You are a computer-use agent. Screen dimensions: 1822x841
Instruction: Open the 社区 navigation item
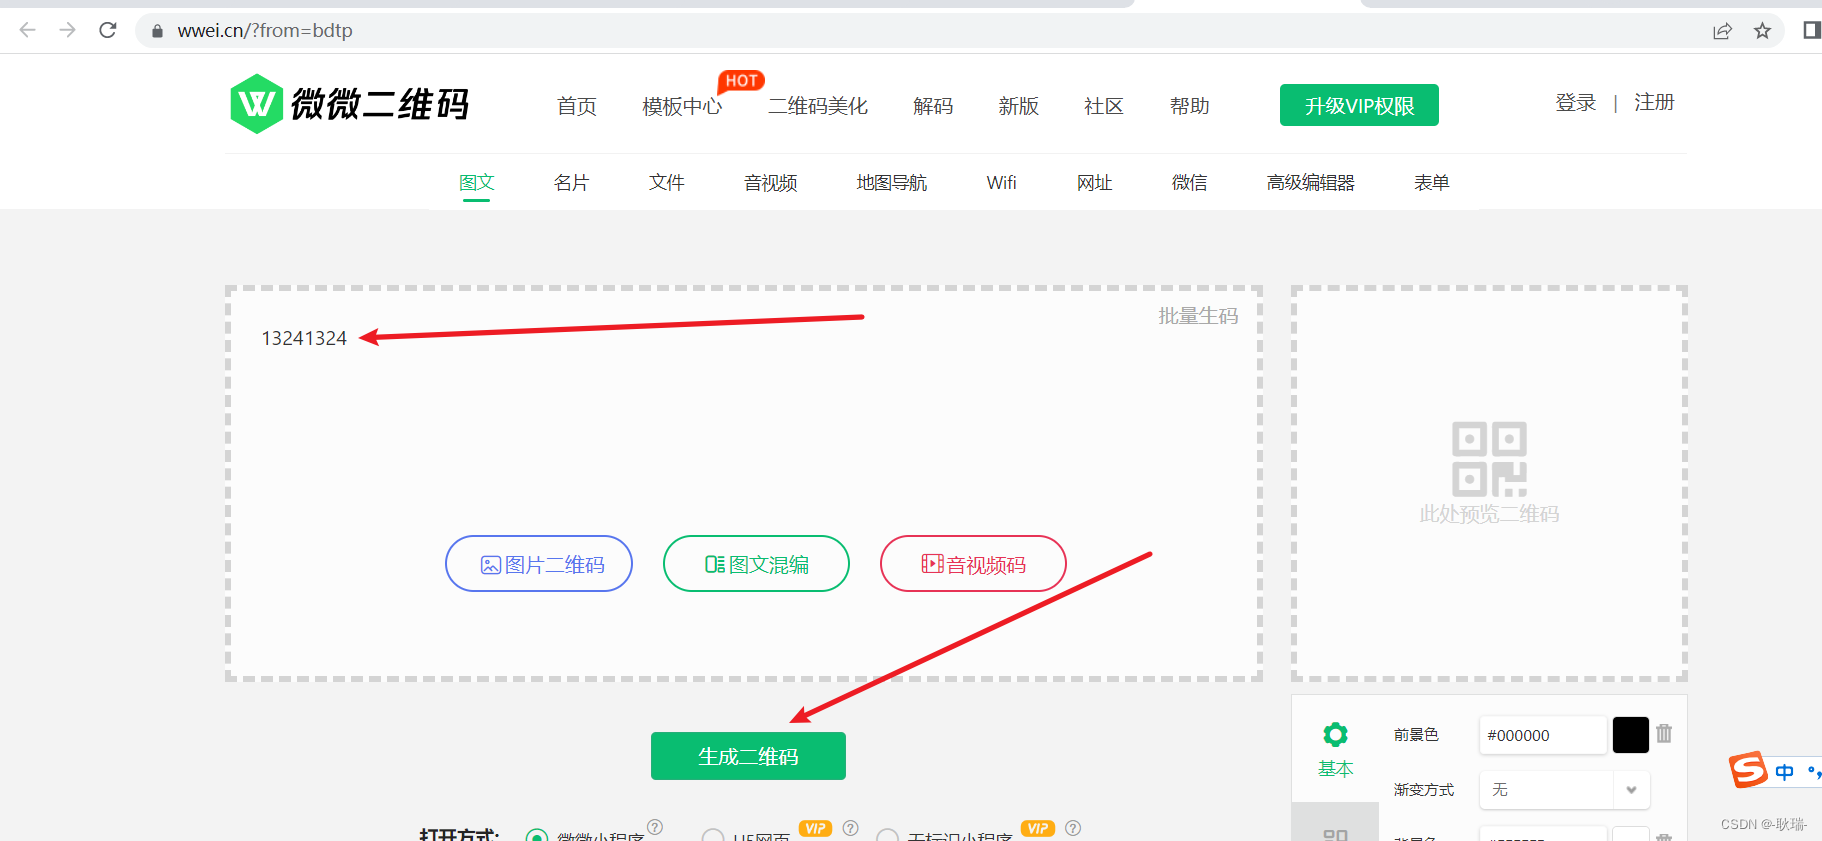[1104, 106]
